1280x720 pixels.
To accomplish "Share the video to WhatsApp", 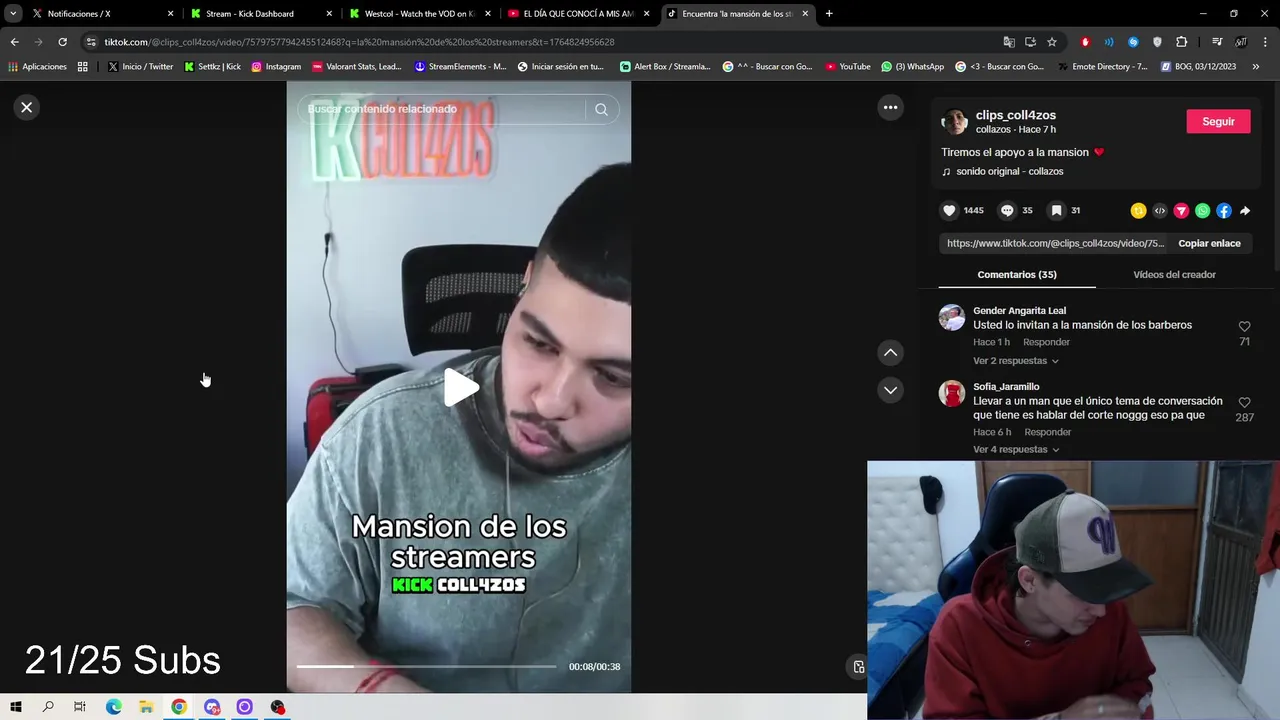I will 1203,211.
